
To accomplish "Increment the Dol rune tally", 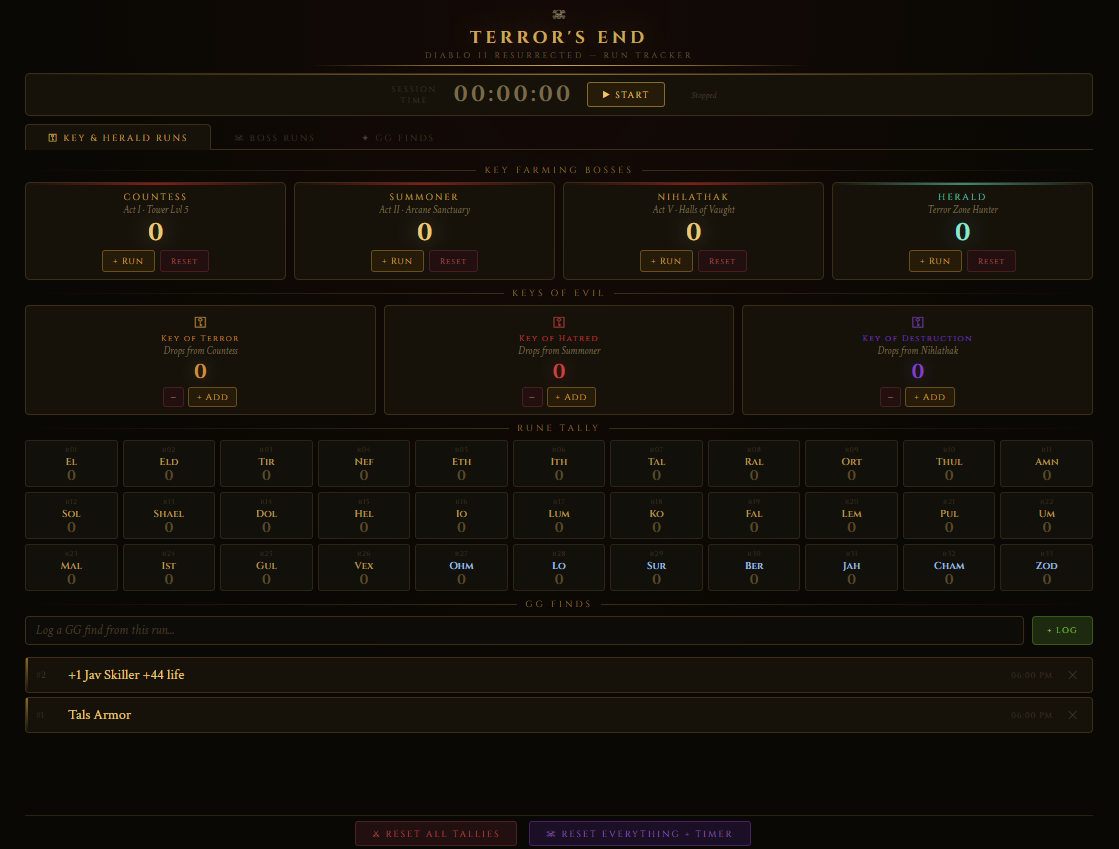I will tap(266, 515).
